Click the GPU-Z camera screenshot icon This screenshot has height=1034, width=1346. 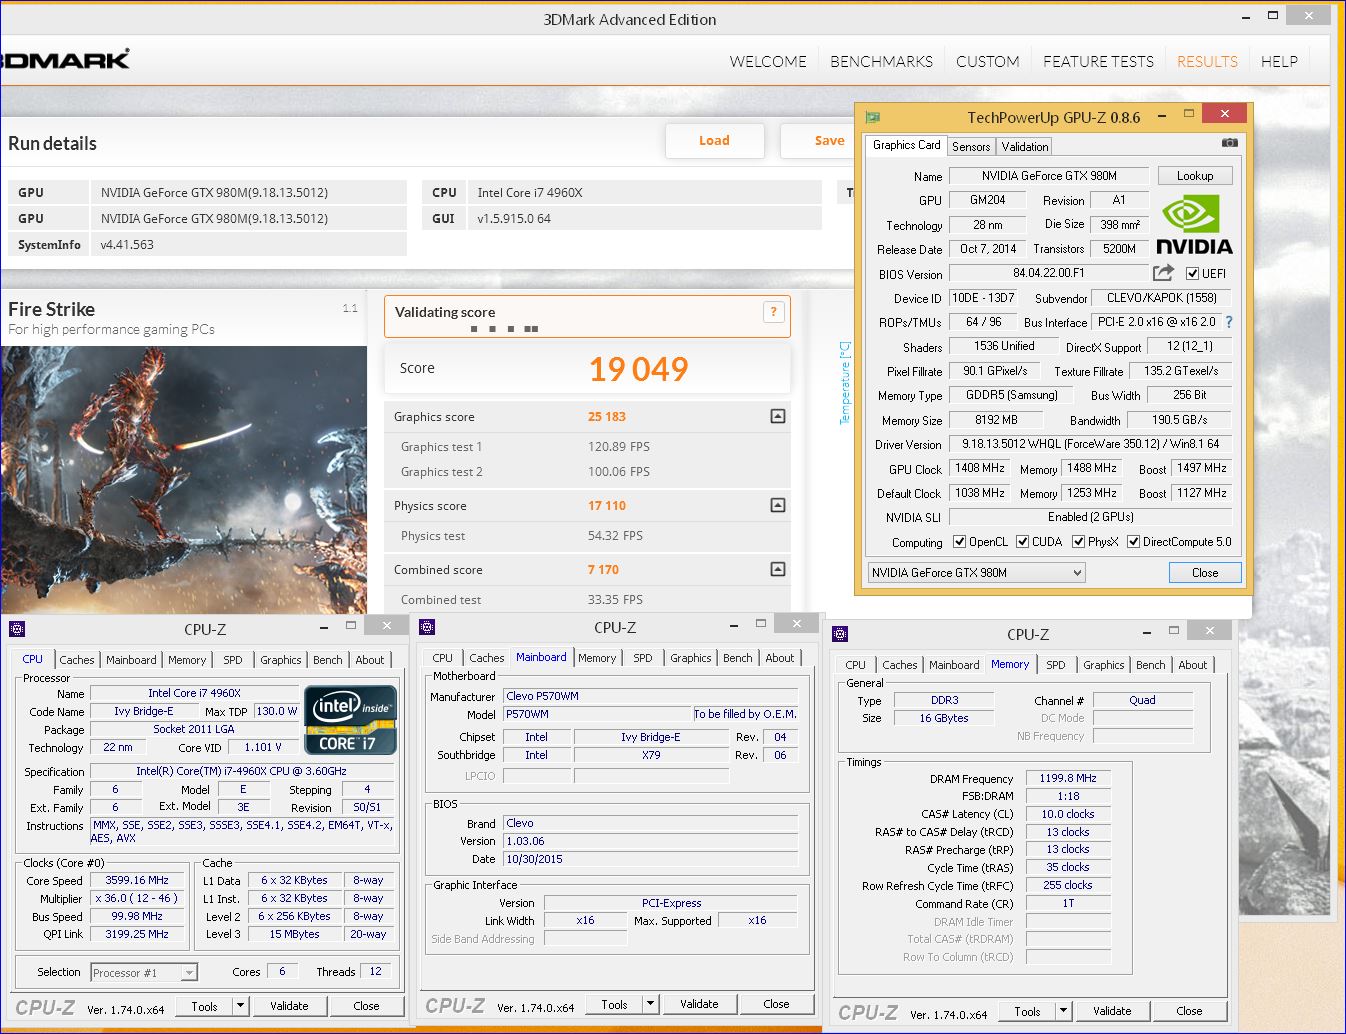click(1229, 144)
